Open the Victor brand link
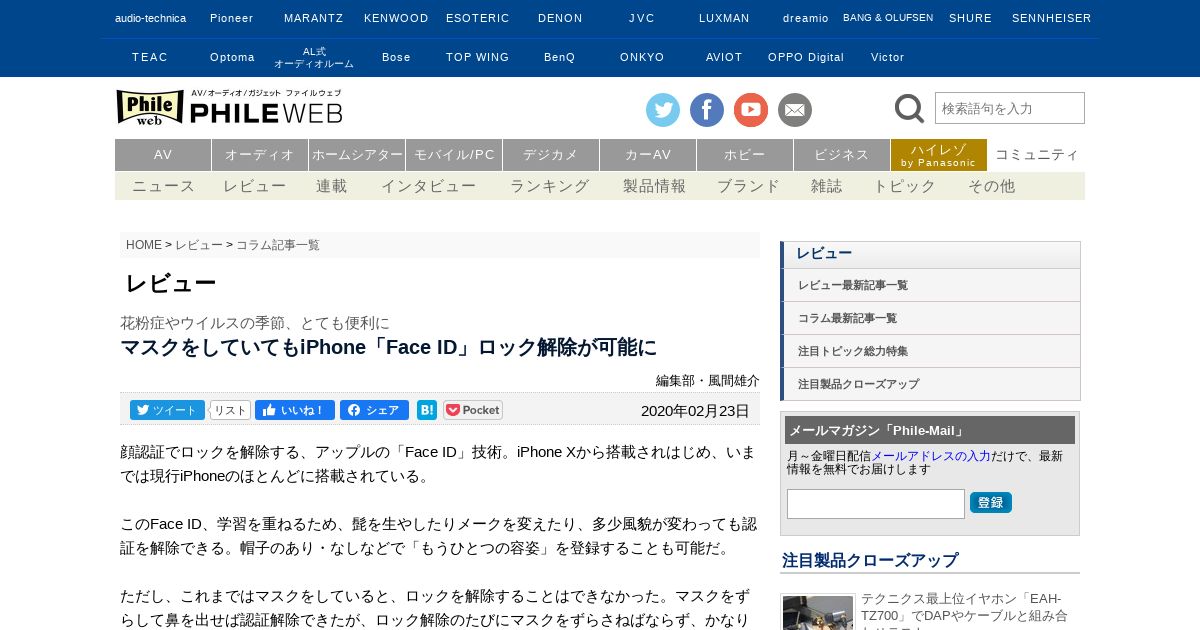This screenshot has height=630, width=1200. coord(888,57)
